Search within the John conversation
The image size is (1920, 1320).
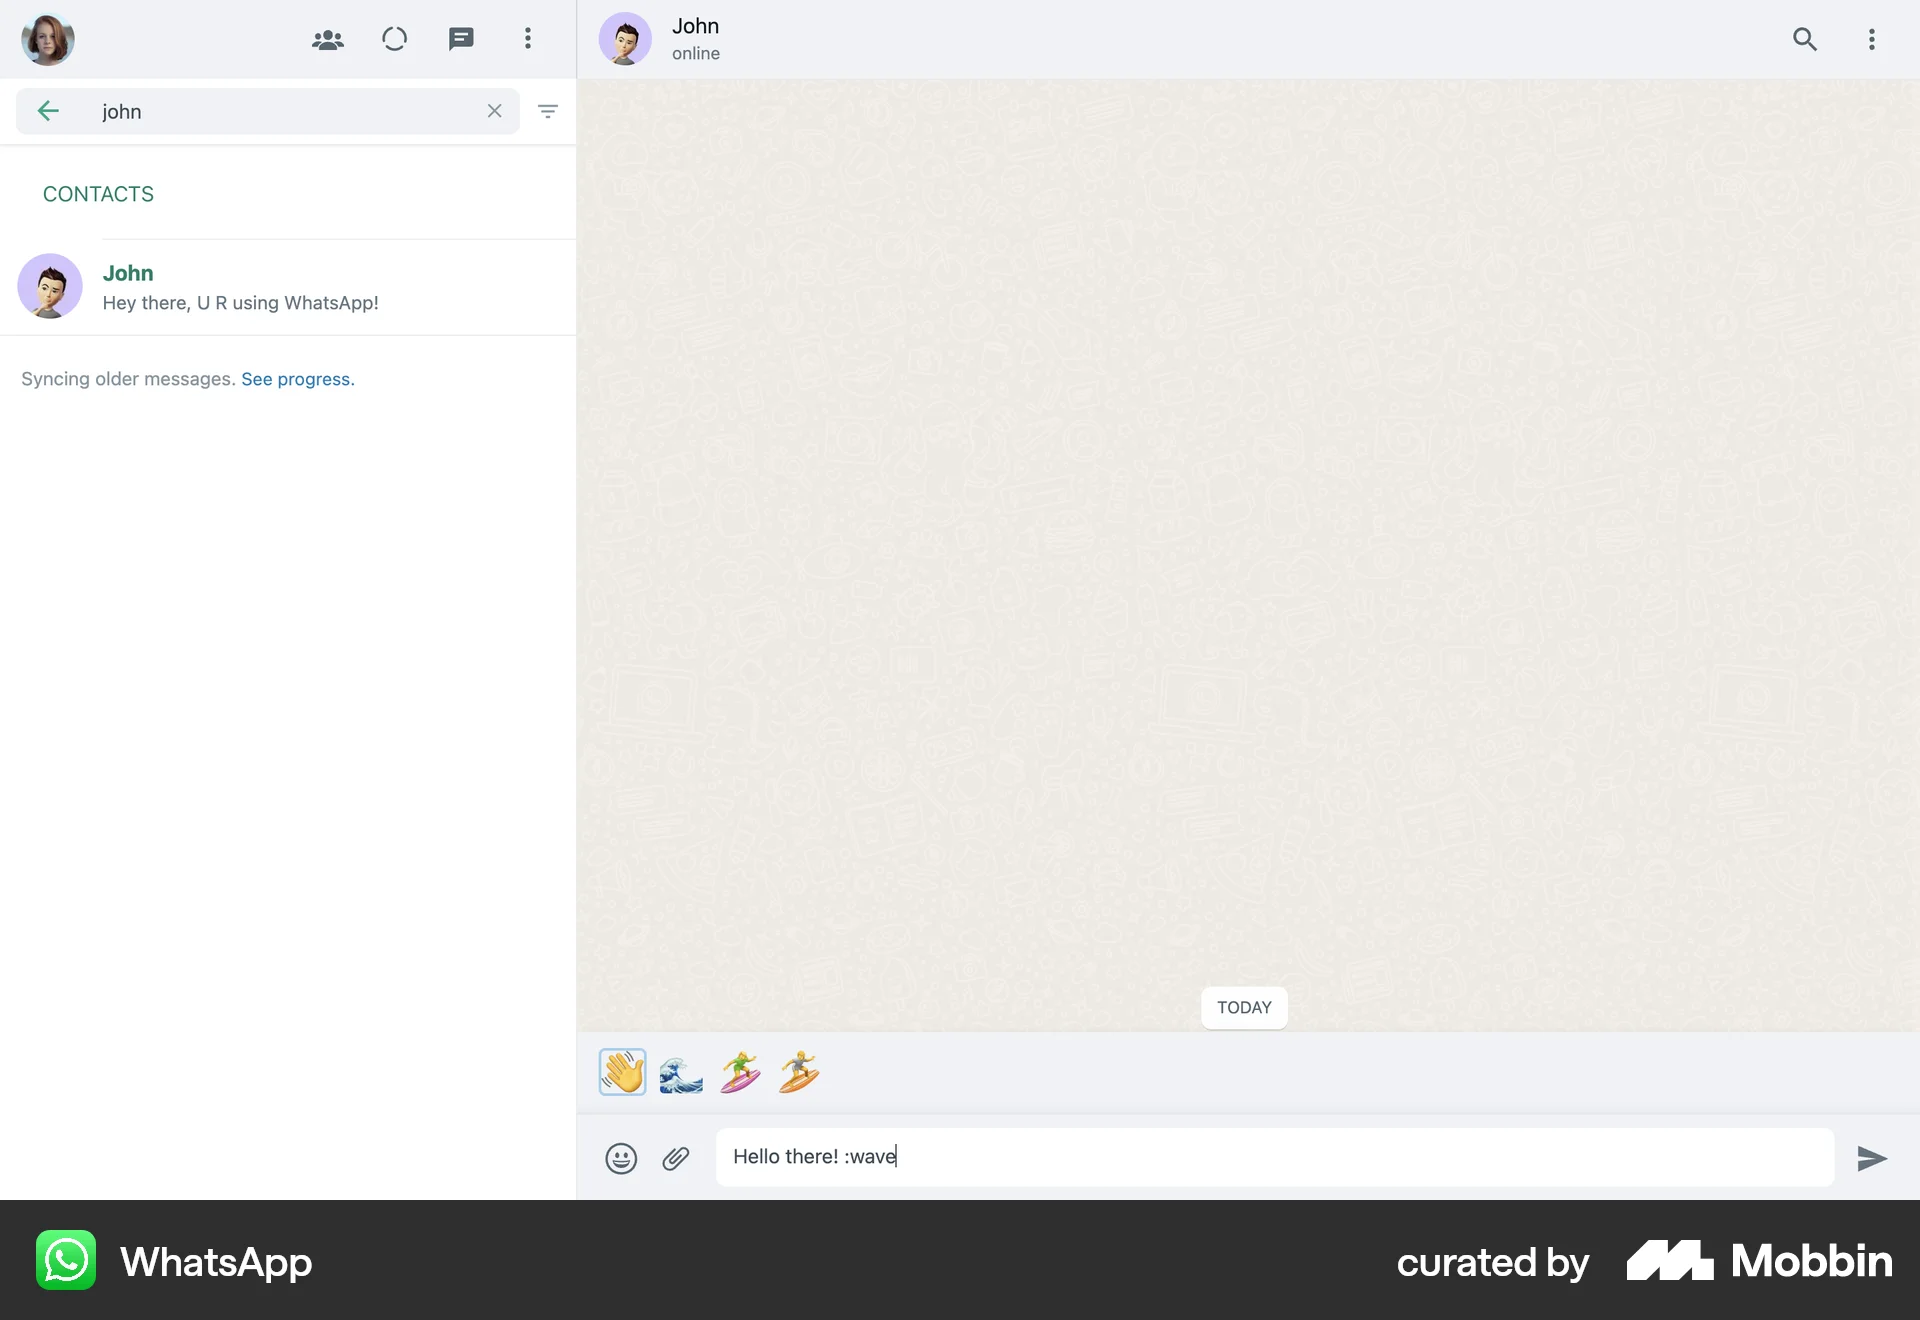(x=1805, y=39)
